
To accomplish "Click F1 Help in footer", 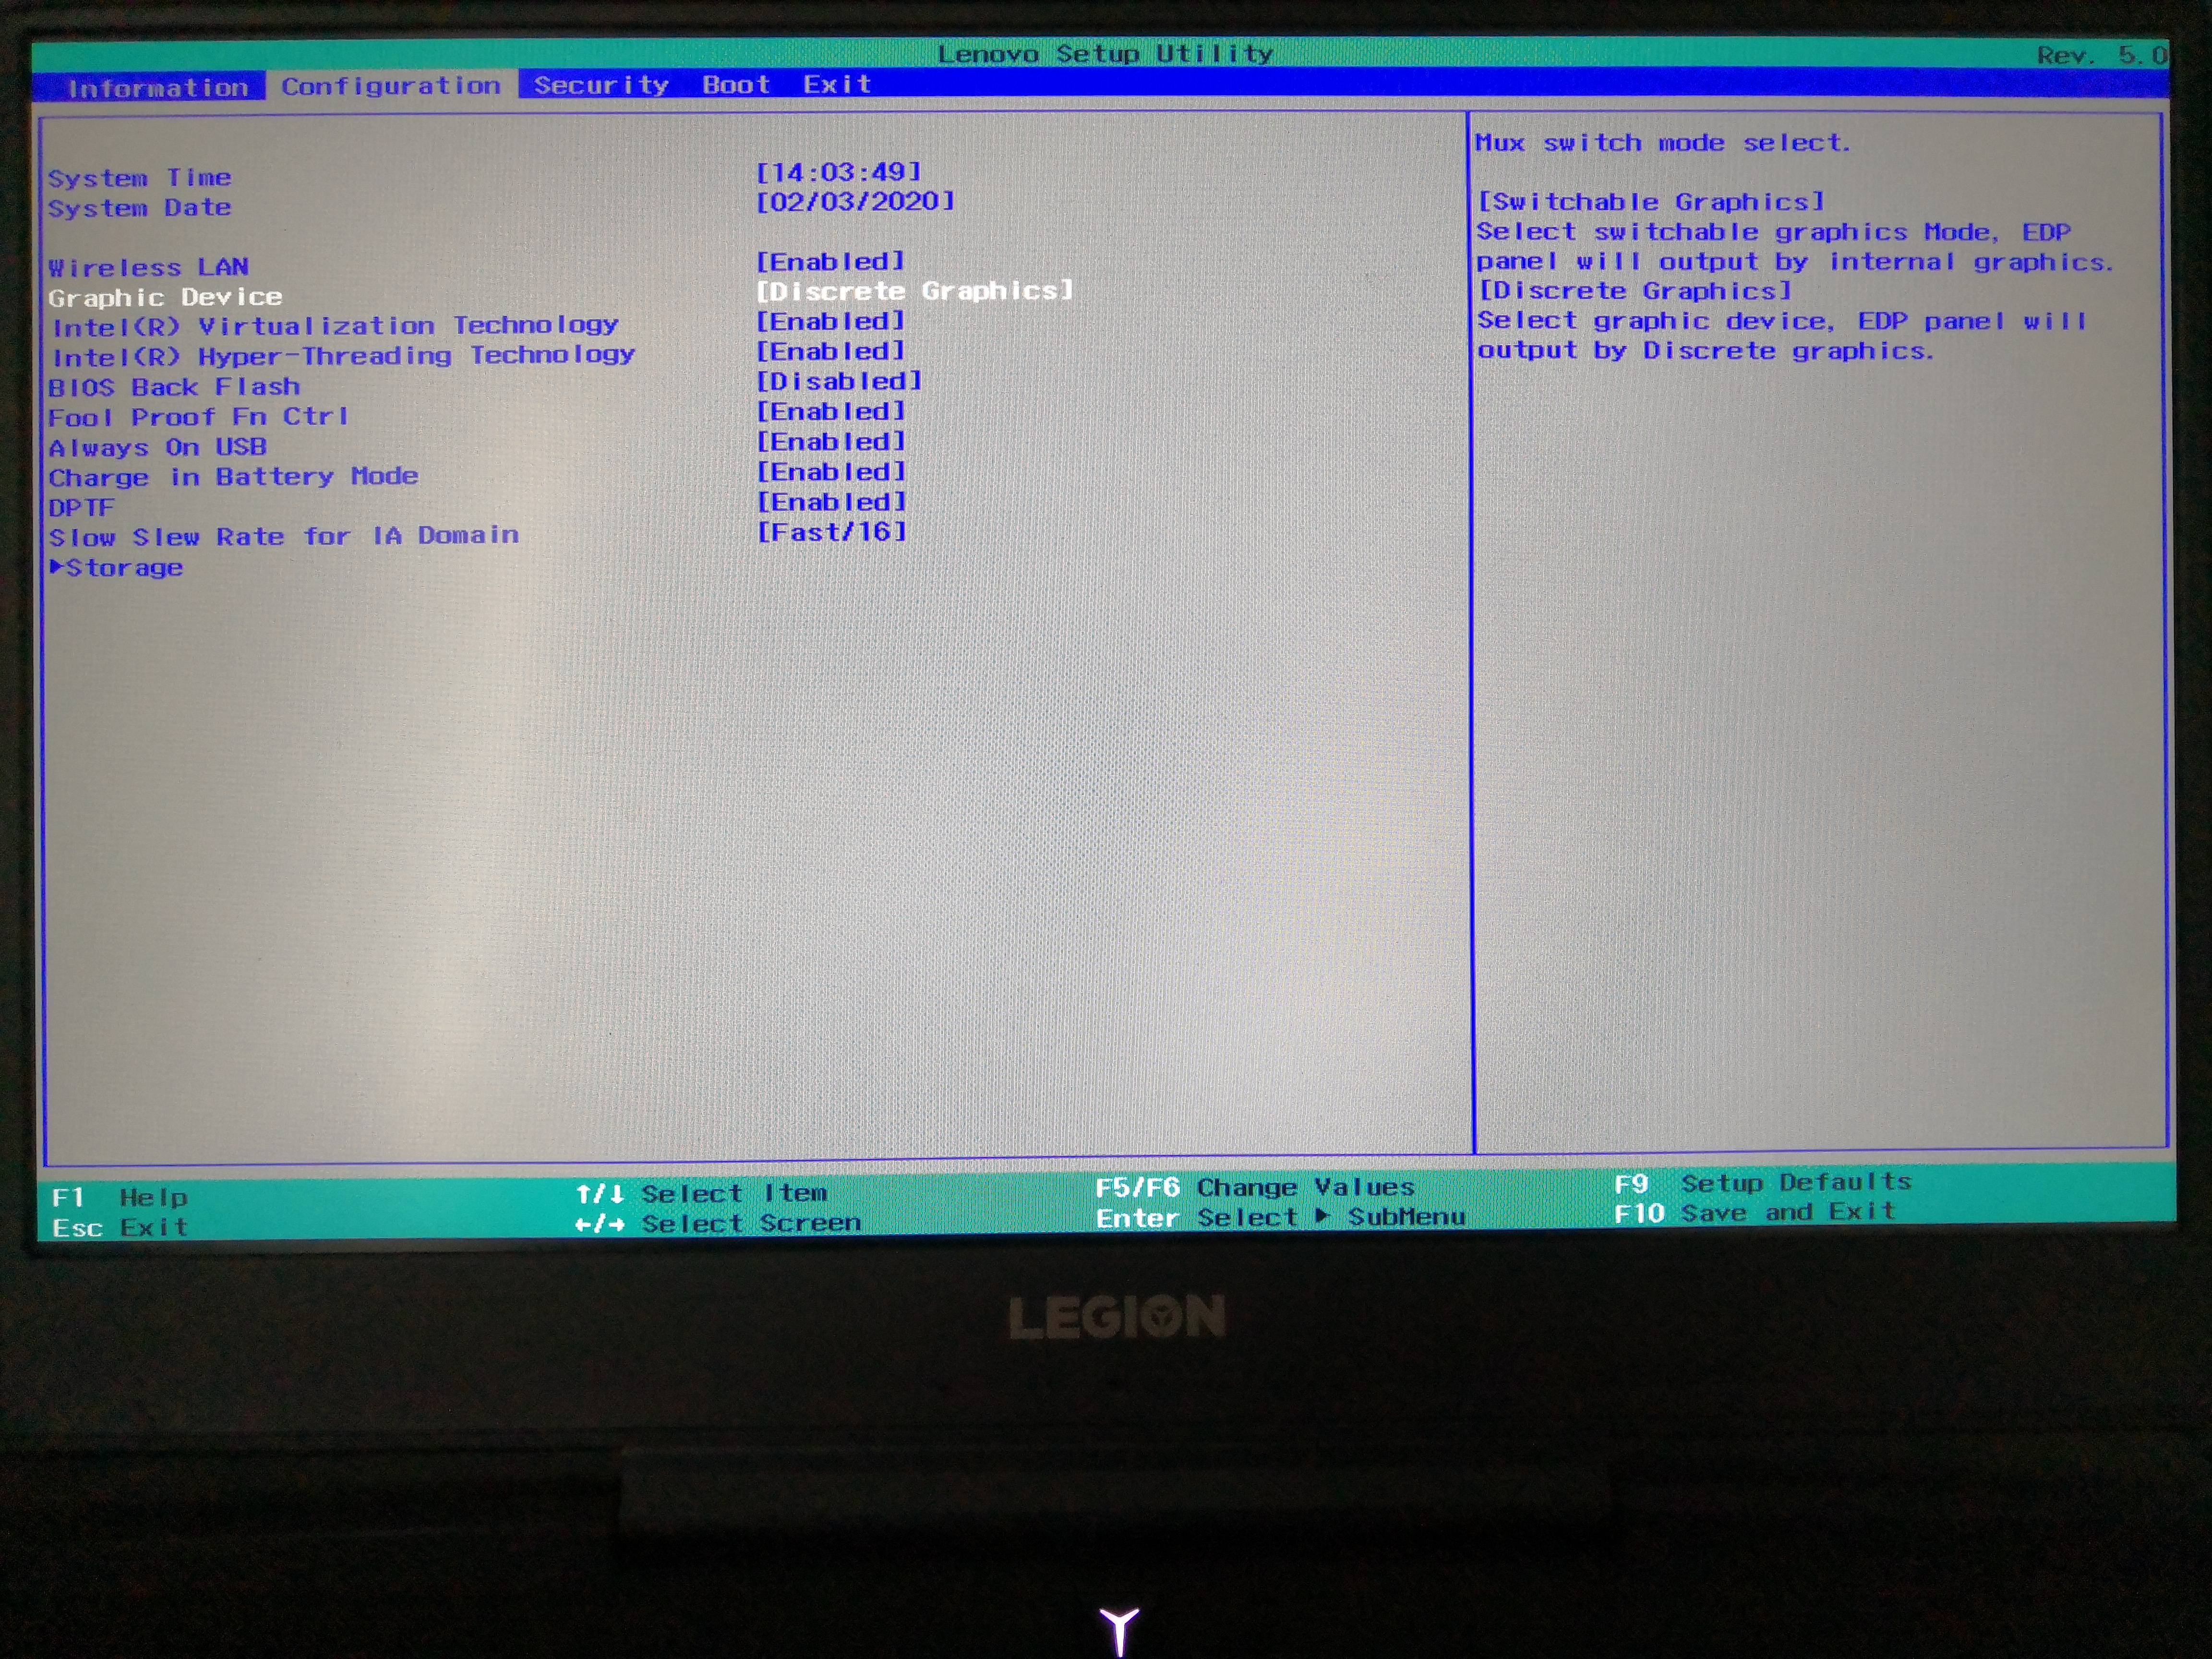I will [120, 1197].
